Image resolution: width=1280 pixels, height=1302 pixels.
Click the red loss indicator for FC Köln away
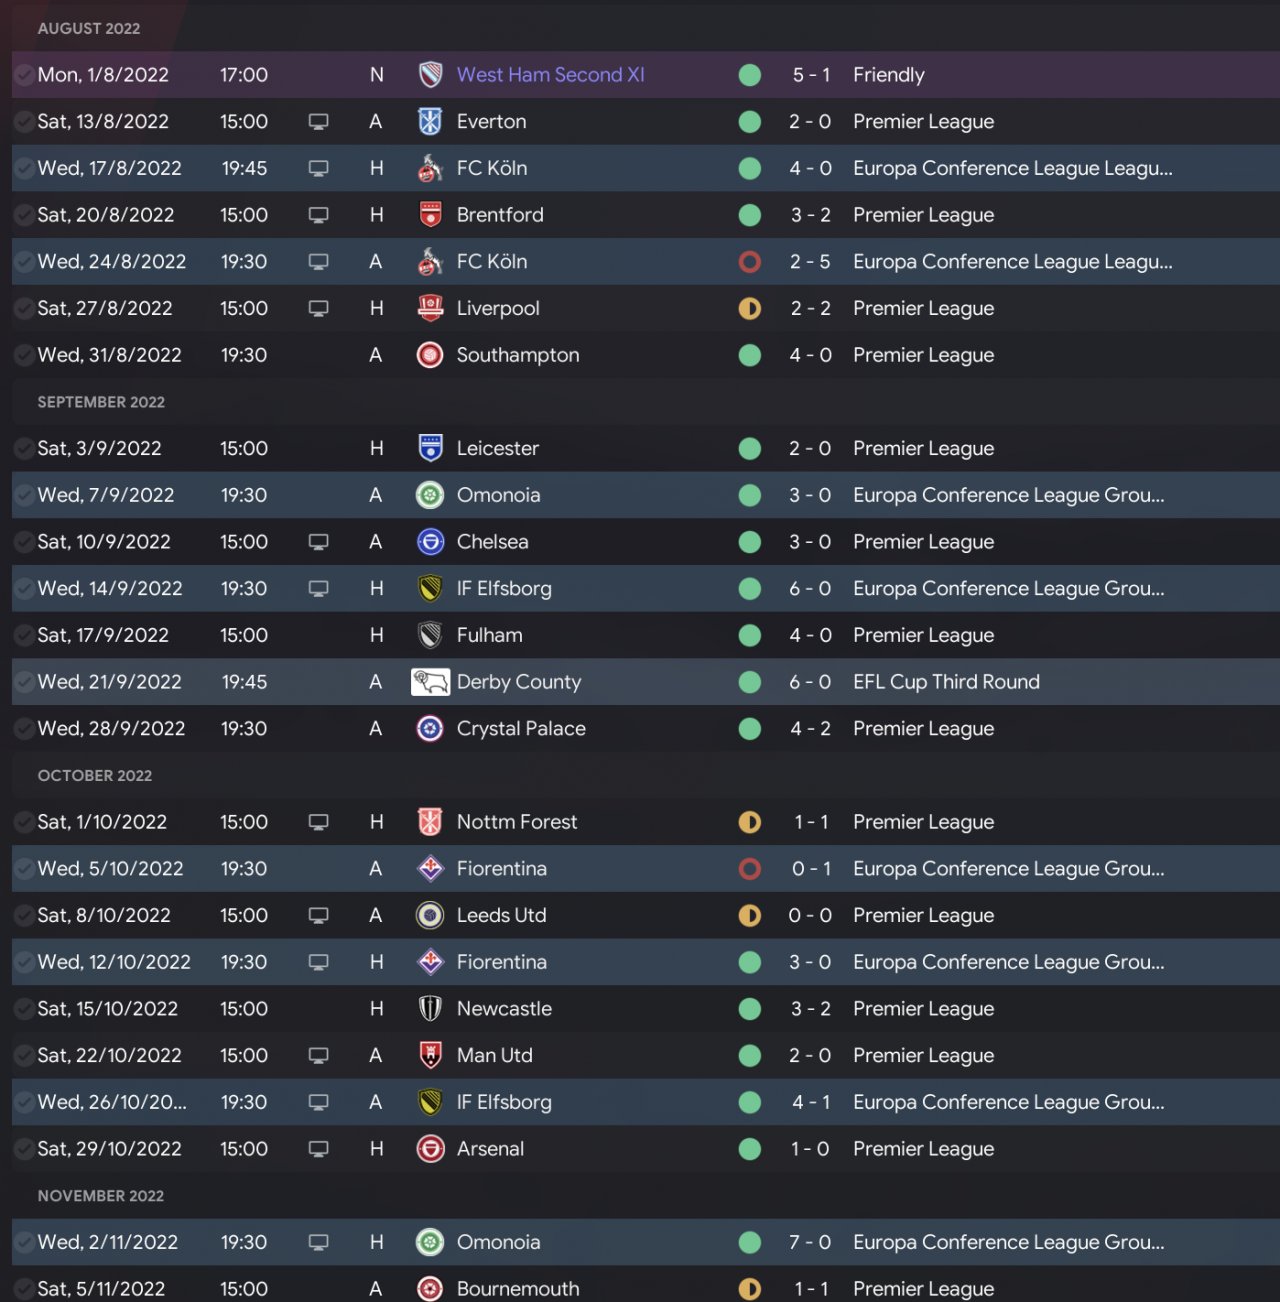coord(749,262)
